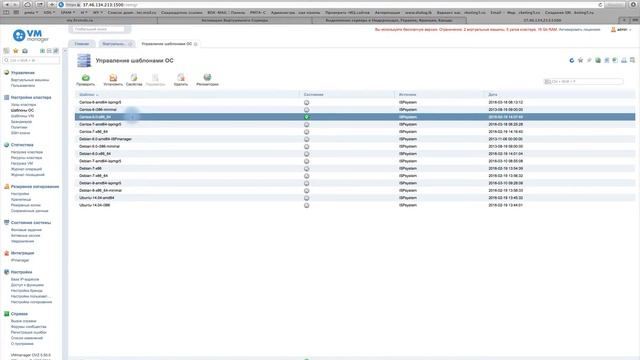The width and height of the screenshot is (640, 360).
Task: Collapse the Управление sidebar section
Action: point(22,73)
